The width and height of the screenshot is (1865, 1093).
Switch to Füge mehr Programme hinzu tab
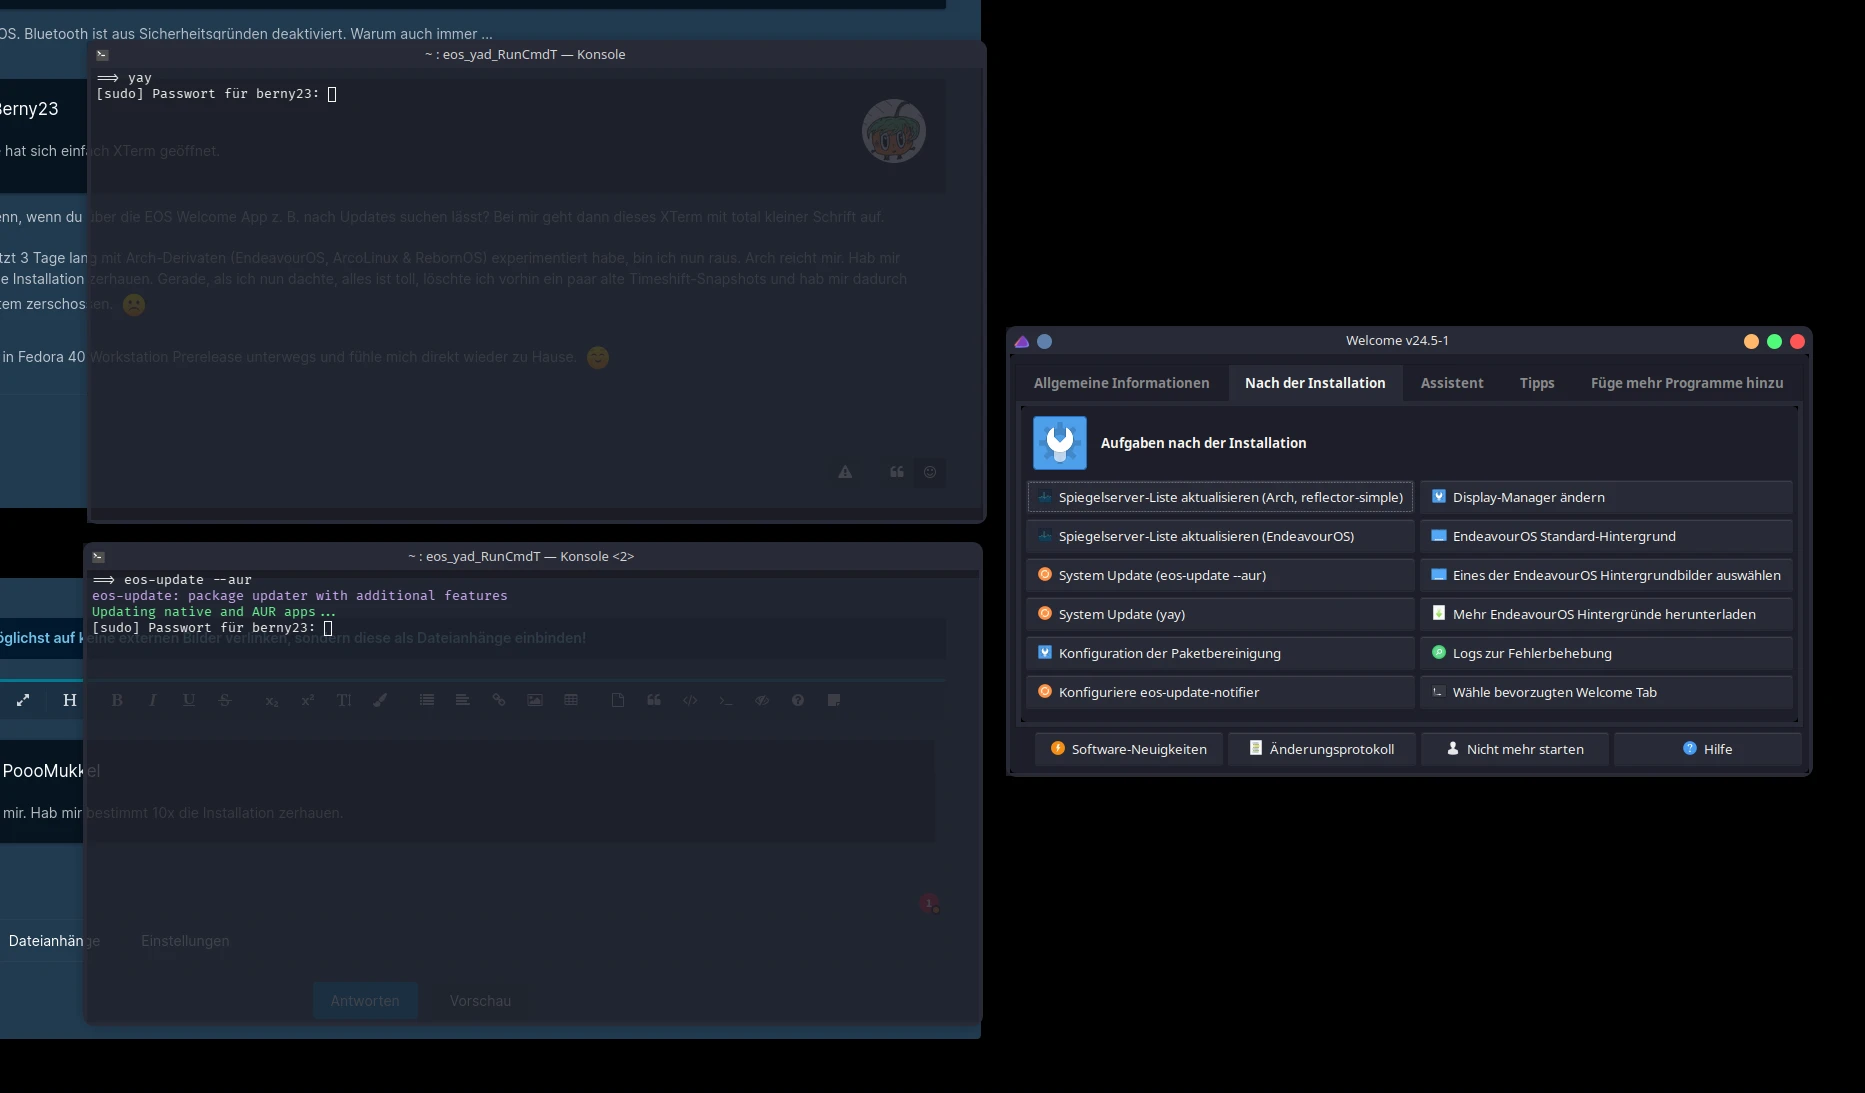pyautogui.click(x=1687, y=383)
